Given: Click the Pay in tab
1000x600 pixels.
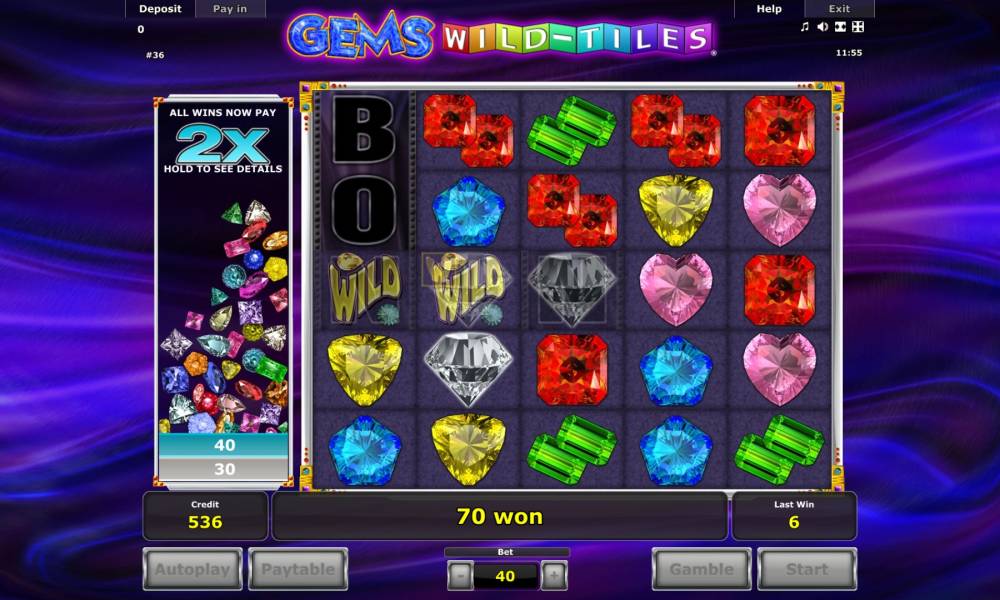Looking at the screenshot, I should (230, 9).
